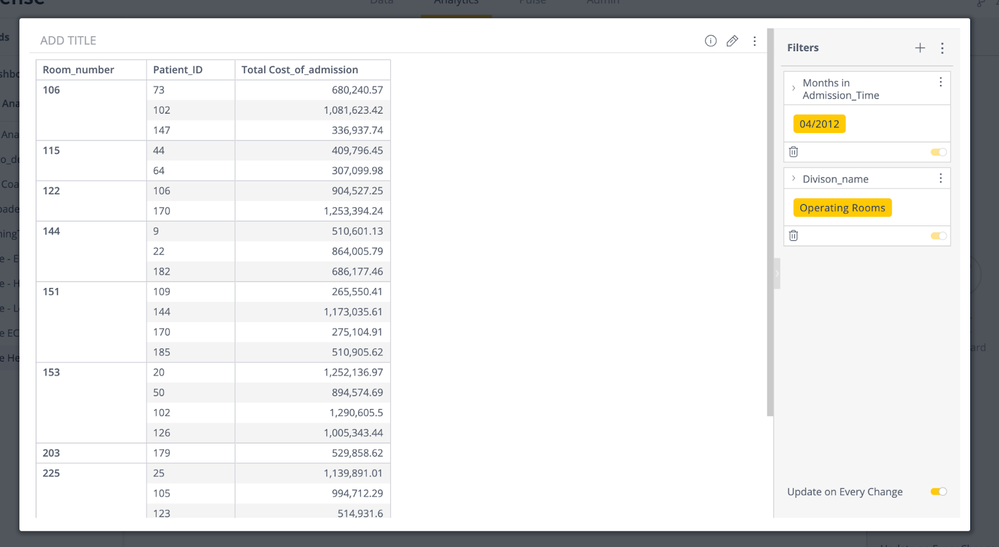
Task: Expand the Months in Admission_Time filter
Action: (x=794, y=89)
